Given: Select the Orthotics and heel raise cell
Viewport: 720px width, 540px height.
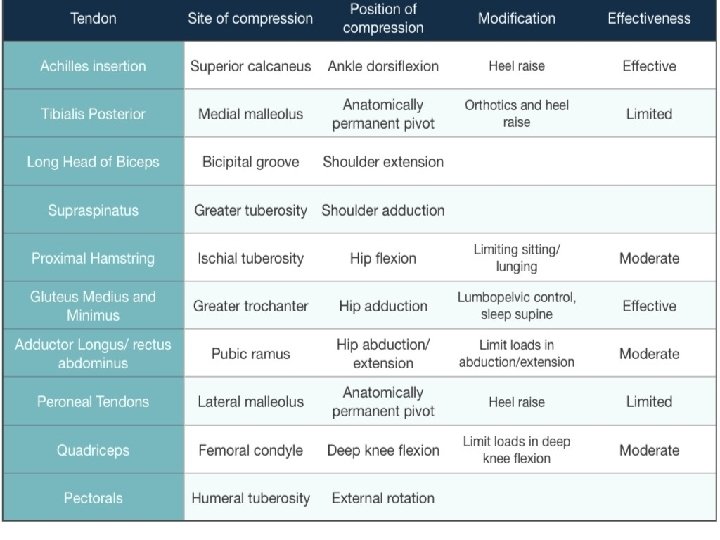Looking at the screenshot, I should click(516, 114).
